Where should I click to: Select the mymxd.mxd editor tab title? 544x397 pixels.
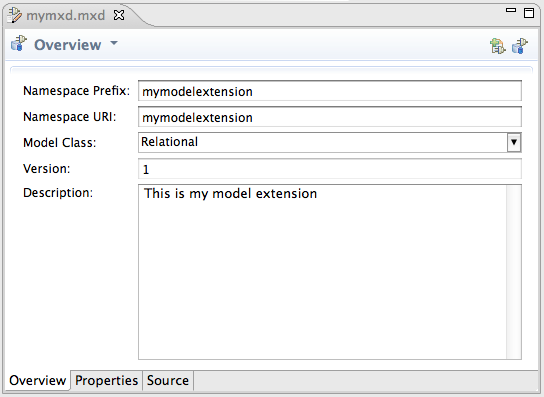click(66, 15)
